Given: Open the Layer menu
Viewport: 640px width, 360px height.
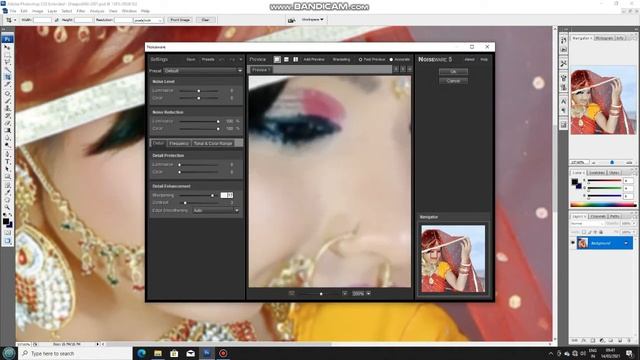Looking at the screenshot, I should pyautogui.click(x=52, y=11).
